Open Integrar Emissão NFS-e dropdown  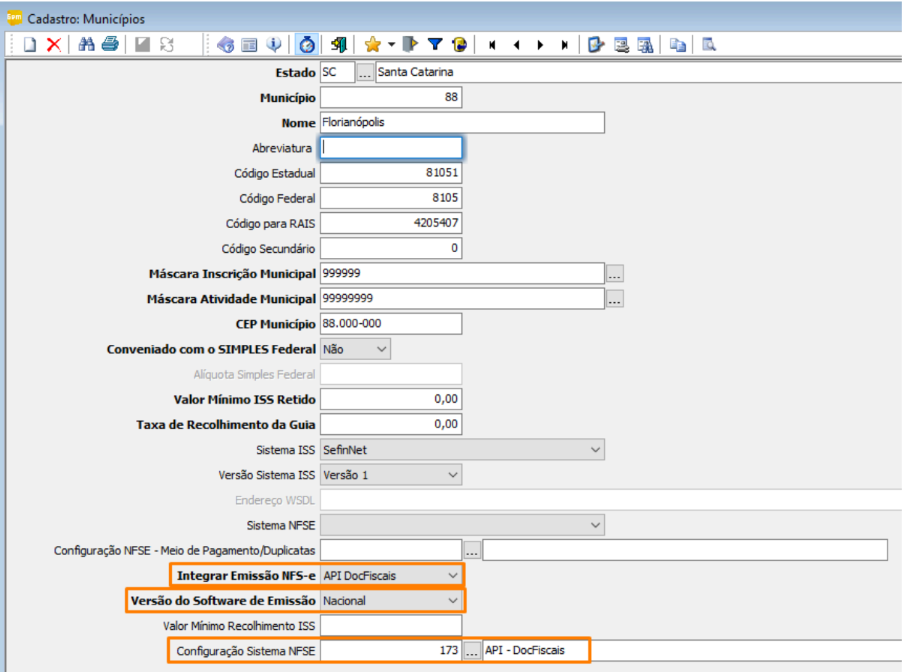click(x=391, y=575)
